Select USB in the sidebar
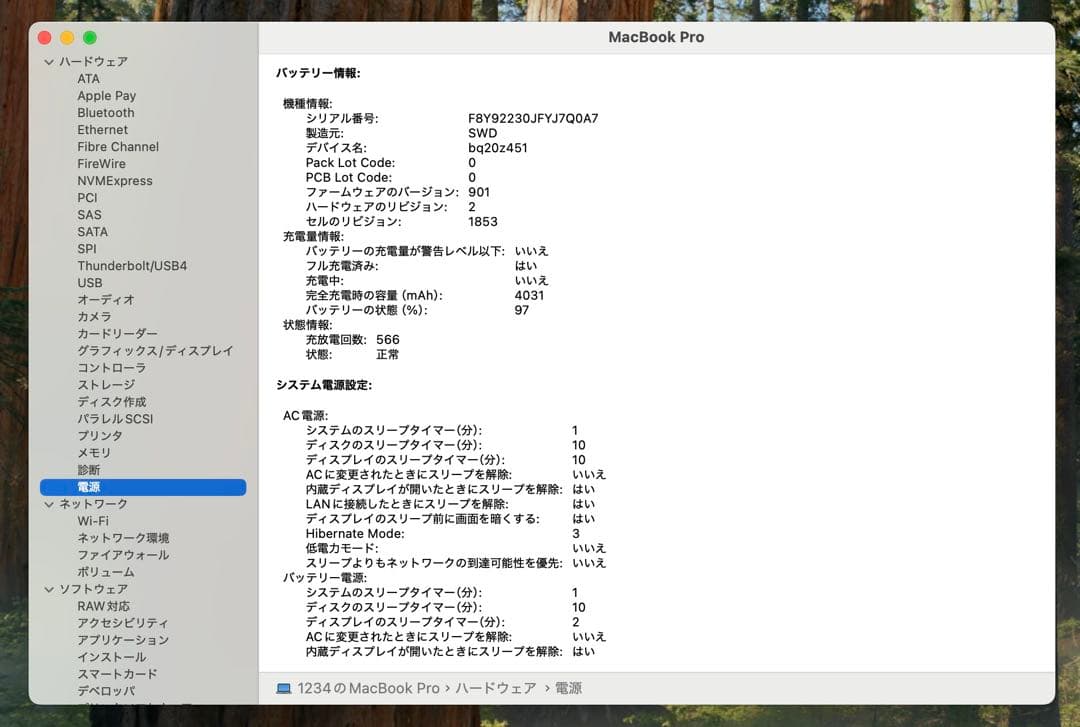This screenshot has height=727, width=1080. tap(89, 282)
